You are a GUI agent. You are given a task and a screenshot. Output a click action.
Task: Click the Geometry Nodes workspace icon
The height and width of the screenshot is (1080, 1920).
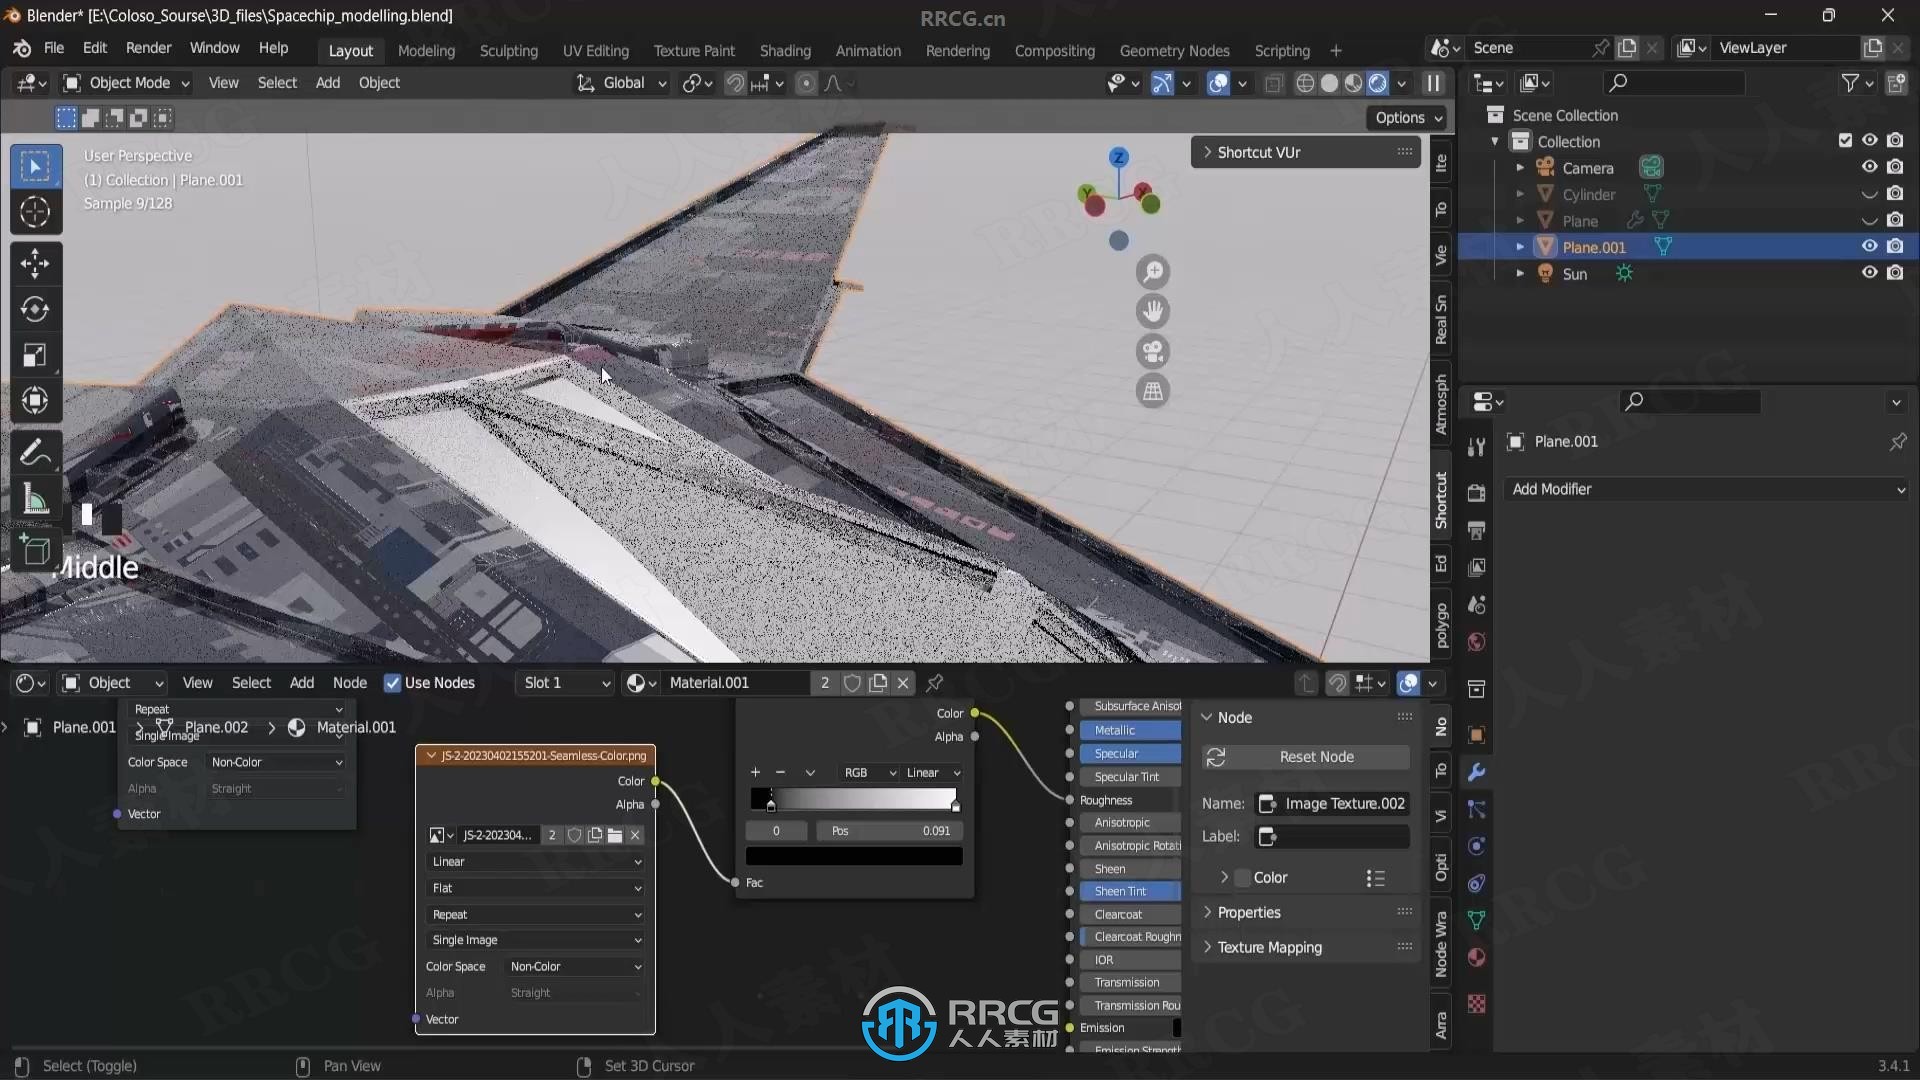1172,50
